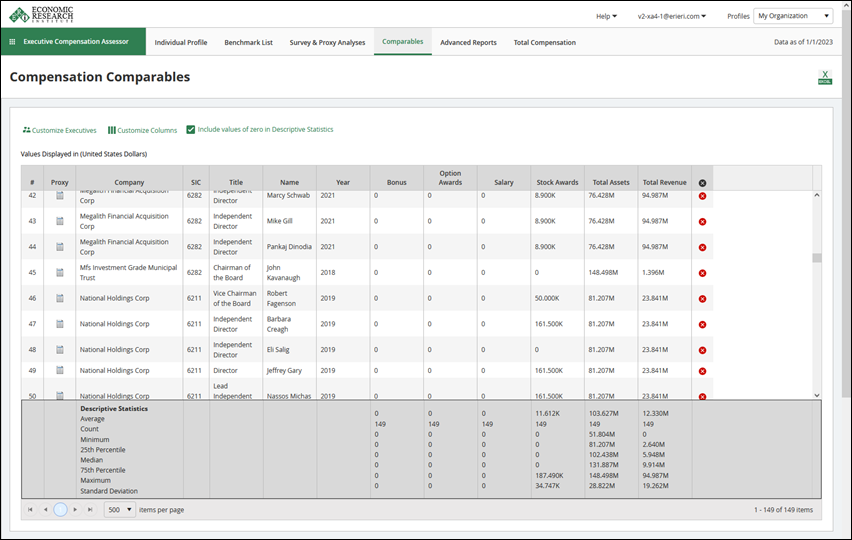Screen dimensions: 852x540
Task: Click the 50.000K stock awards value
Action: tap(547, 298)
